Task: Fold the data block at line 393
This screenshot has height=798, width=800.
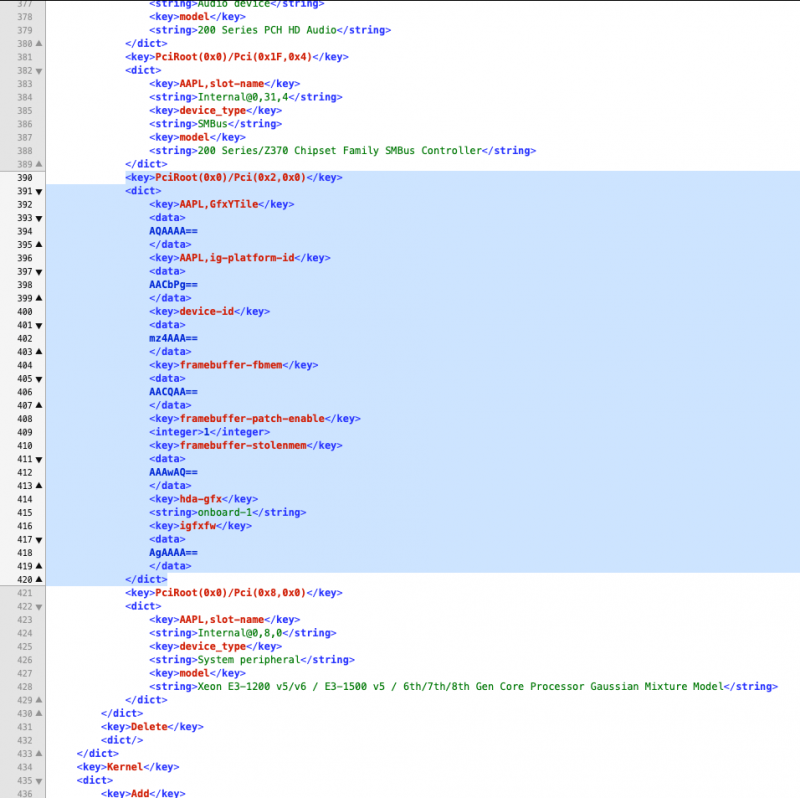Action: [39, 218]
